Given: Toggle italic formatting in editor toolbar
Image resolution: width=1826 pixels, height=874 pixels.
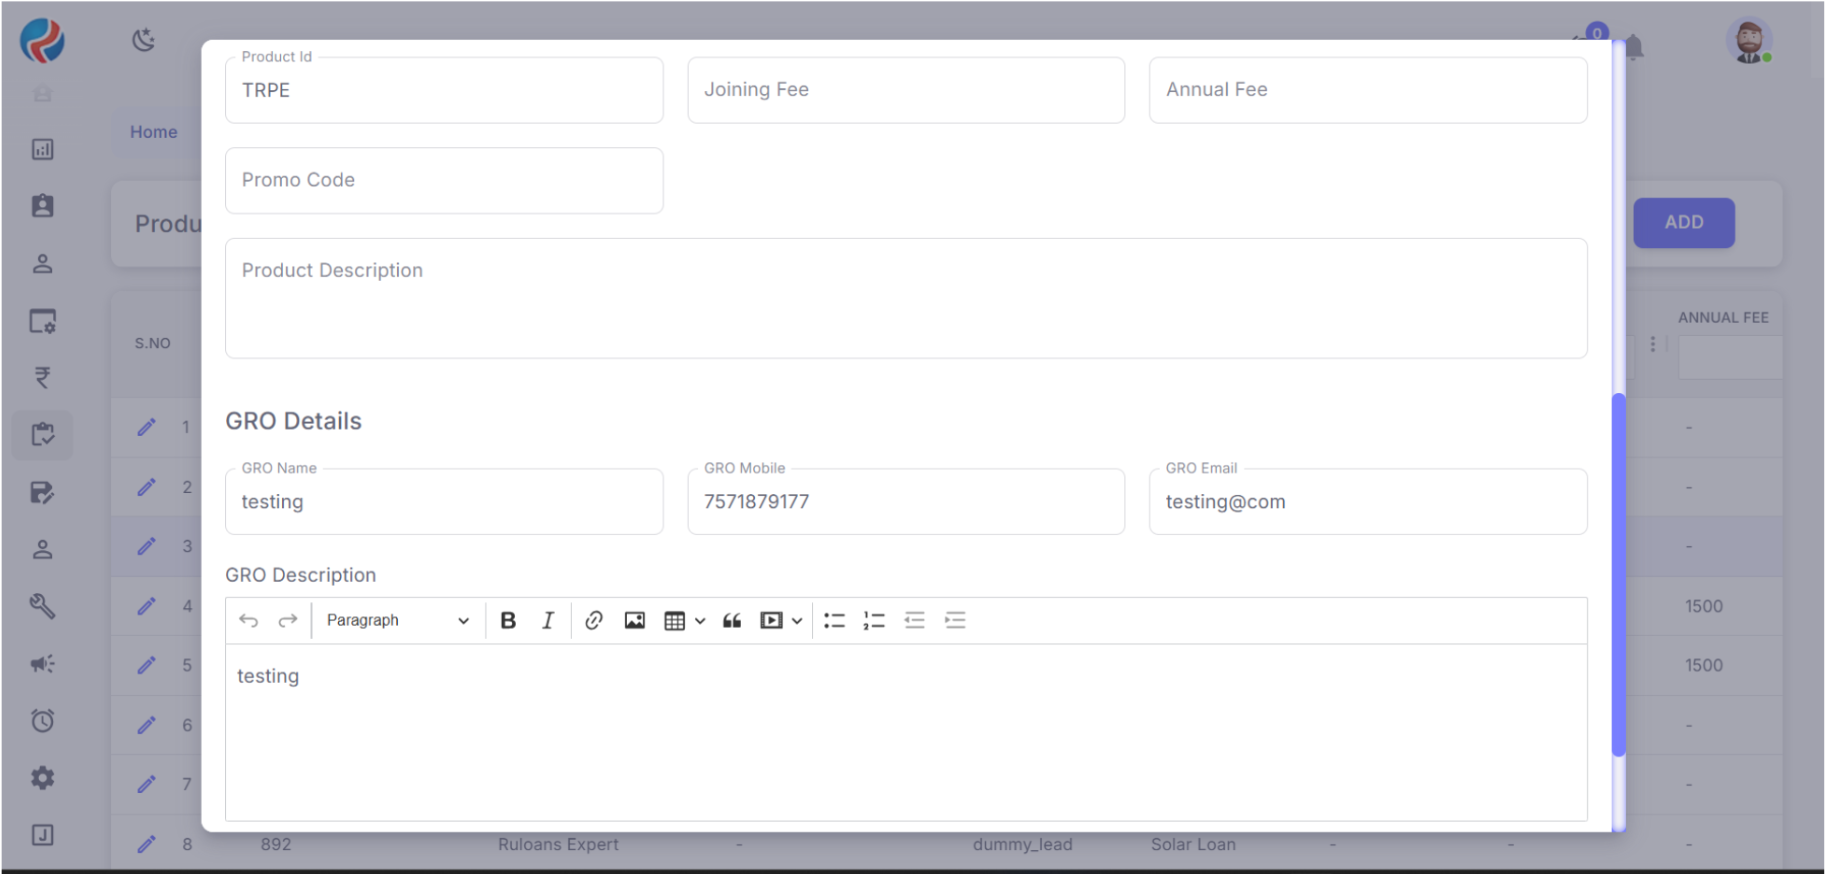Looking at the screenshot, I should pos(548,621).
